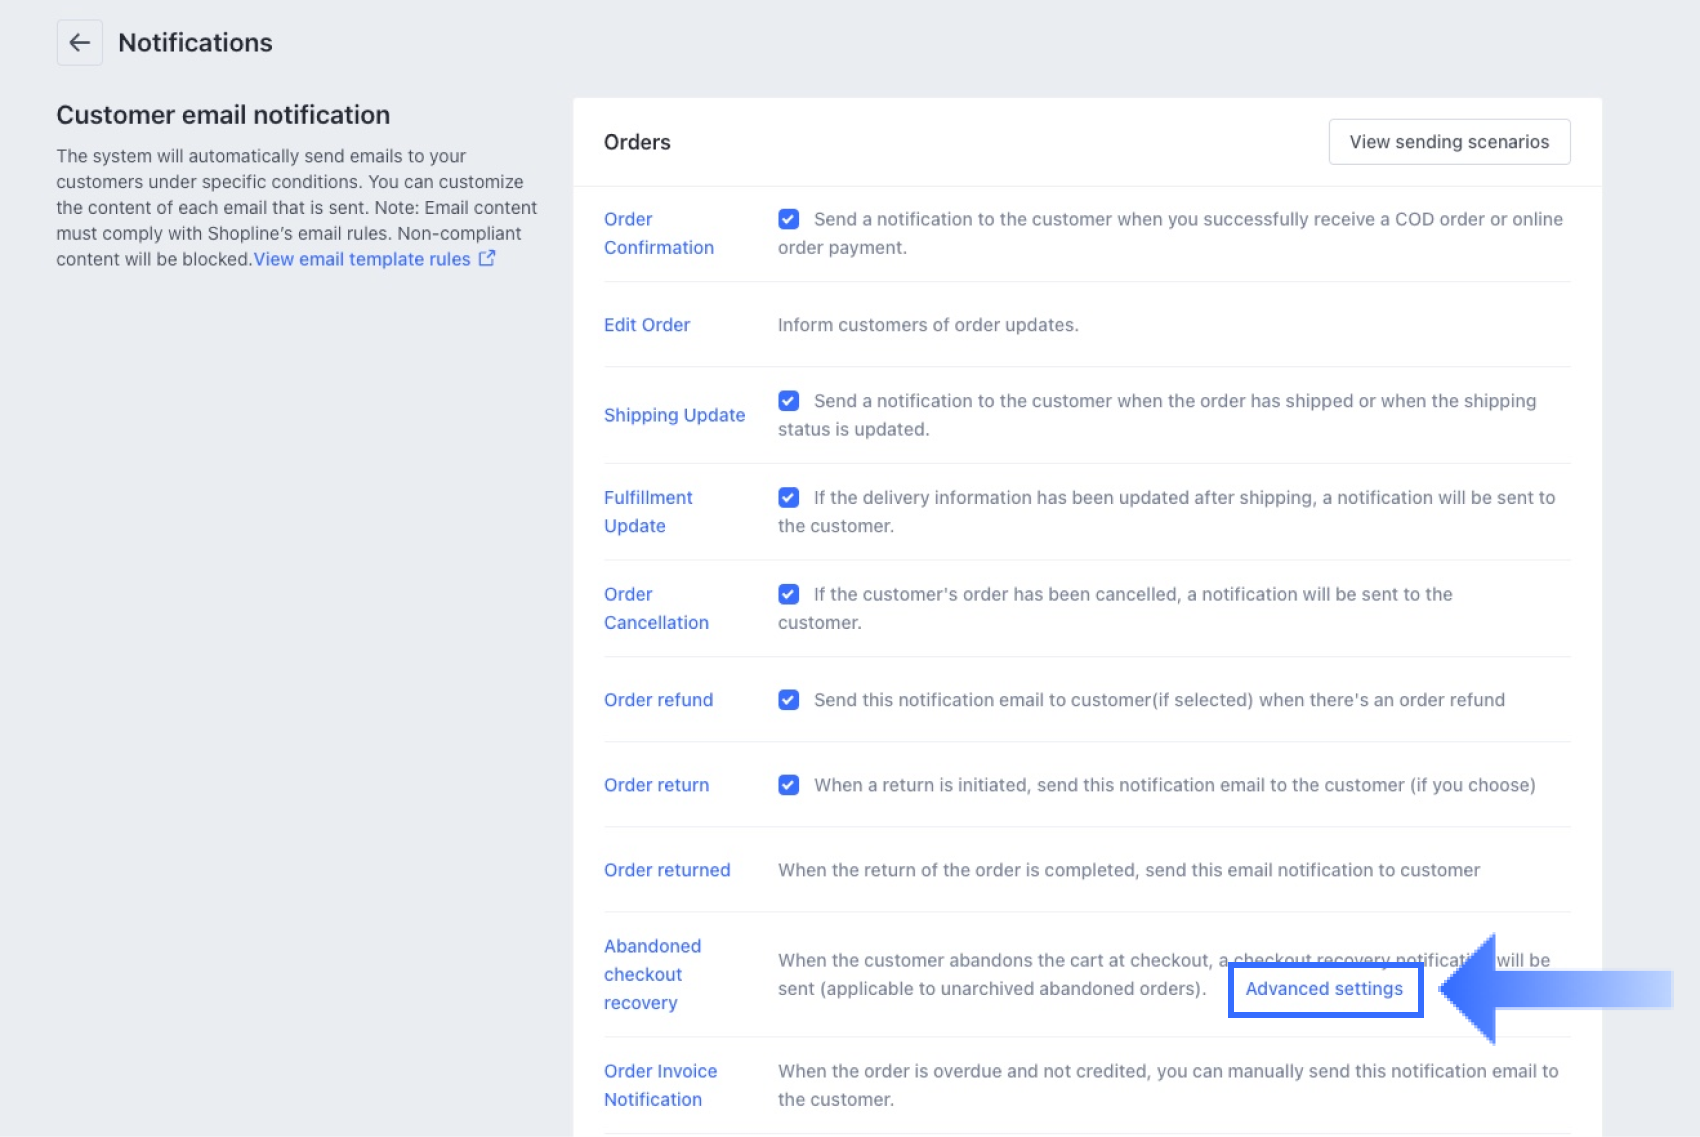Toggle the Order return notification checkbox
This screenshot has height=1137, width=1700.
pos(789,785)
